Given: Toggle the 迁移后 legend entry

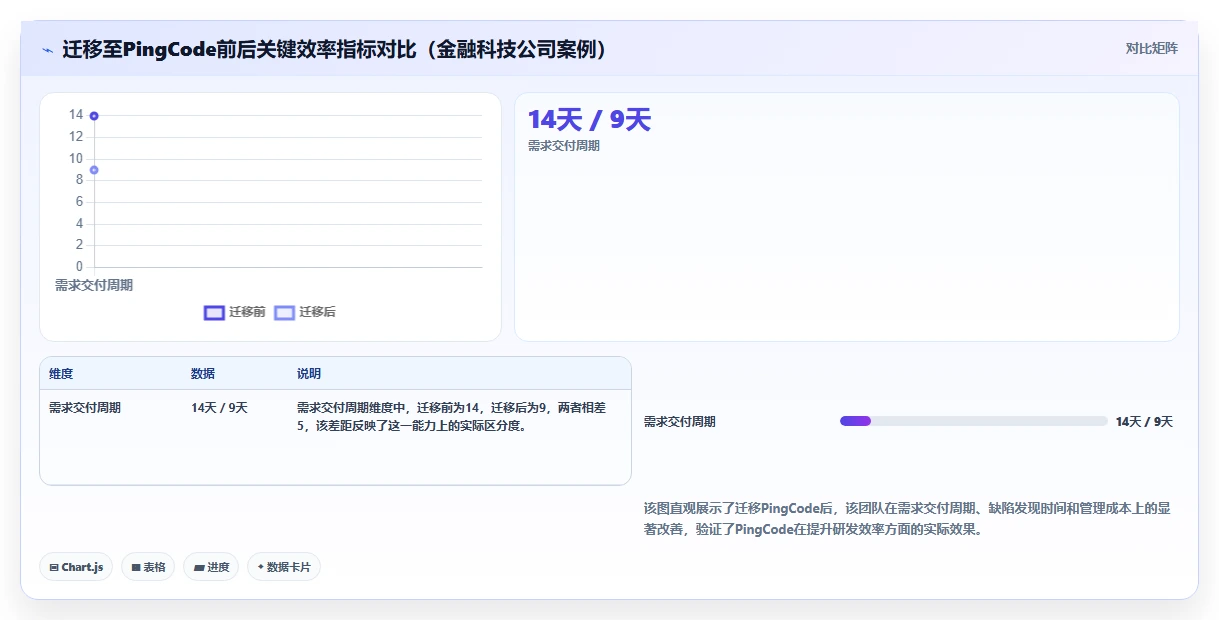Looking at the screenshot, I should pyautogui.click(x=305, y=312).
